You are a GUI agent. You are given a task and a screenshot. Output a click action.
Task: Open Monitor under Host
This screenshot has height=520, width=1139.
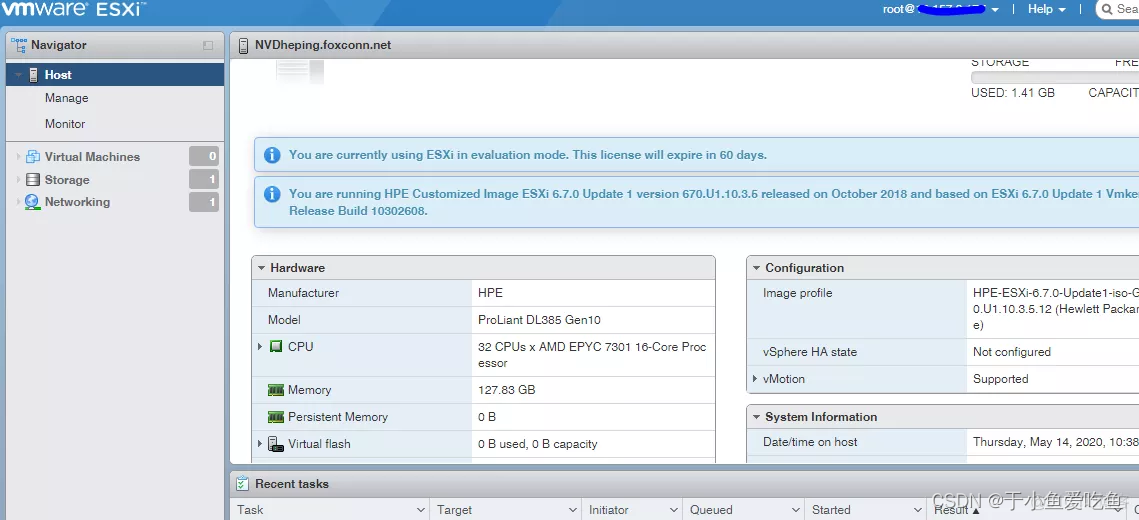tap(65, 124)
